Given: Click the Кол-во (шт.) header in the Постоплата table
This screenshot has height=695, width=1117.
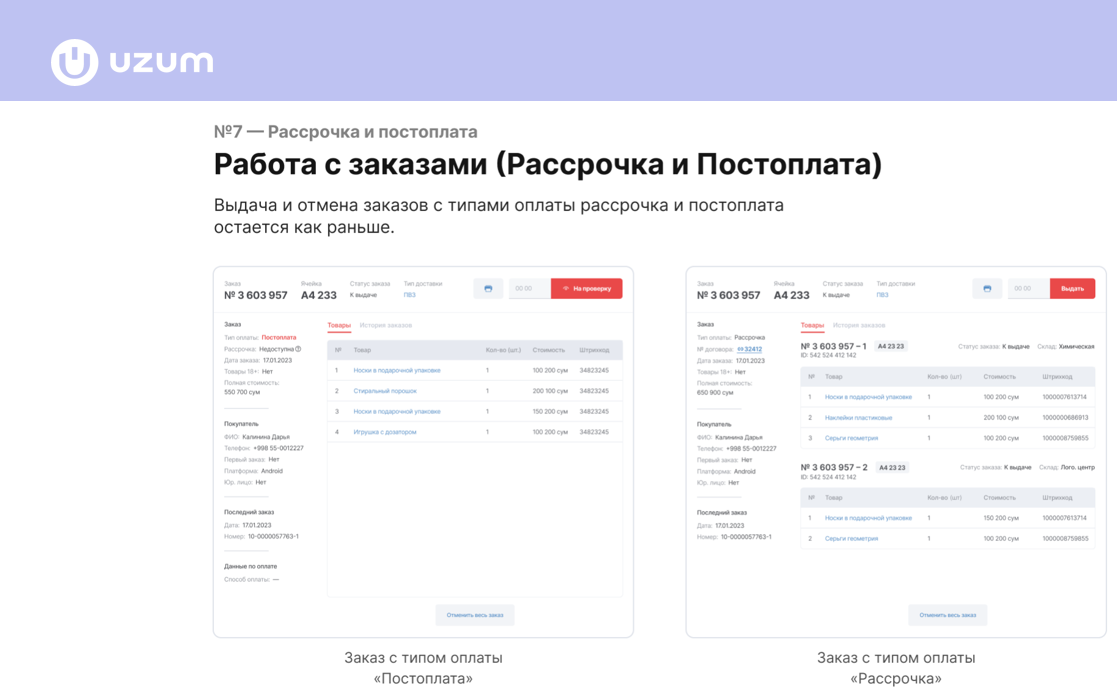Looking at the screenshot, I should tap(504, 350).
